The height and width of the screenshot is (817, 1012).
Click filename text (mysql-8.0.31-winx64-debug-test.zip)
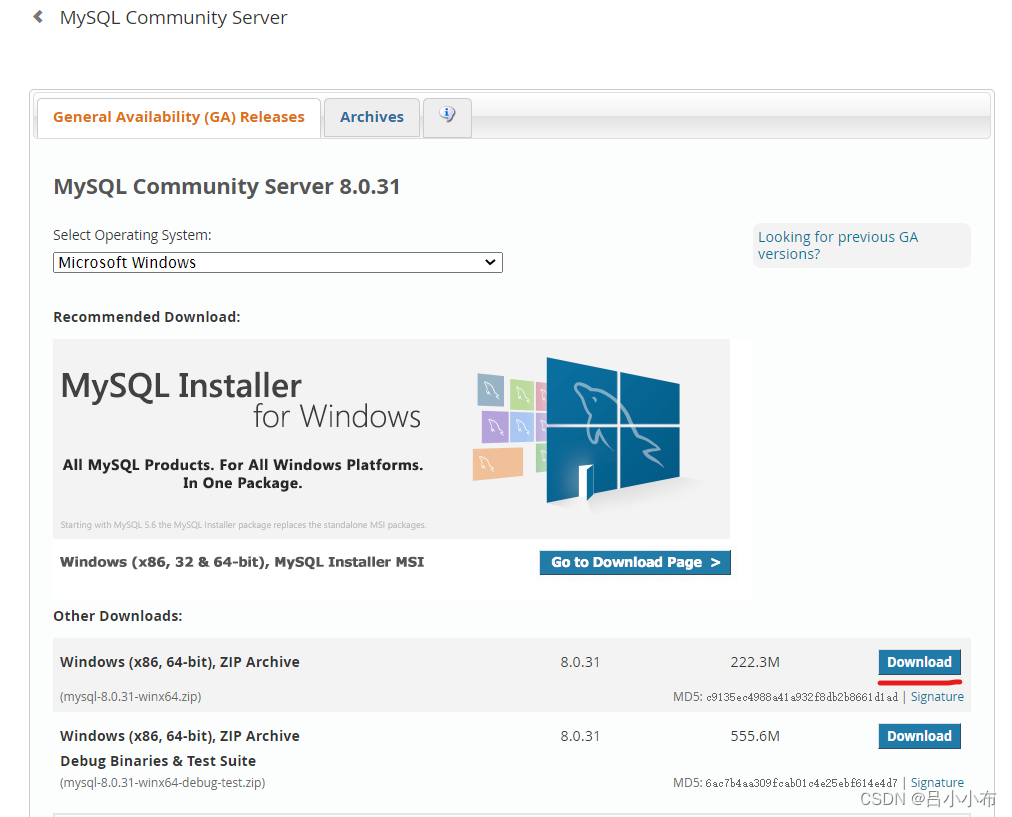tap(162, 783)
